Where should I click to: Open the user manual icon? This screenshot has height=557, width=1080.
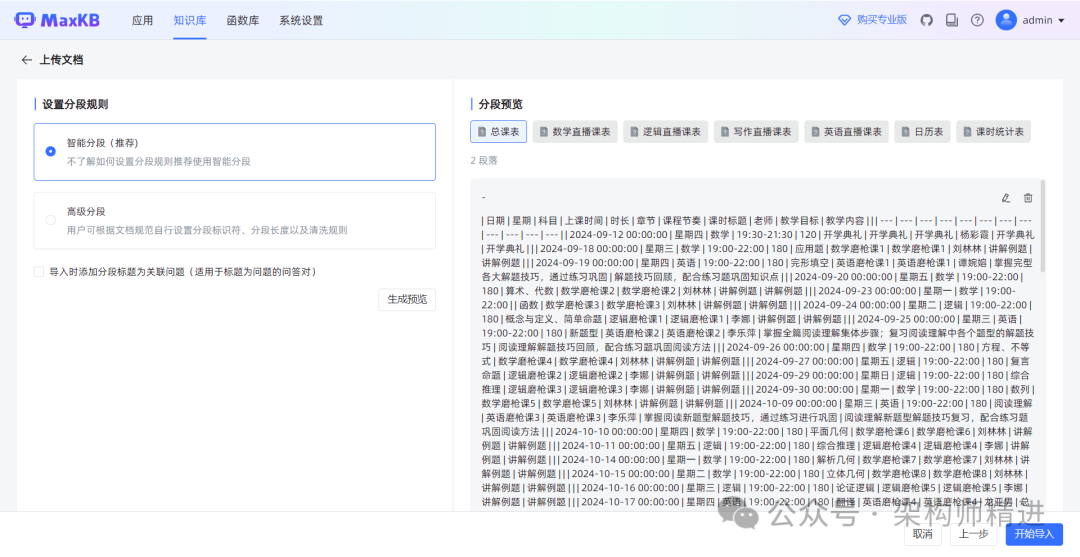(x=952, y=20)
